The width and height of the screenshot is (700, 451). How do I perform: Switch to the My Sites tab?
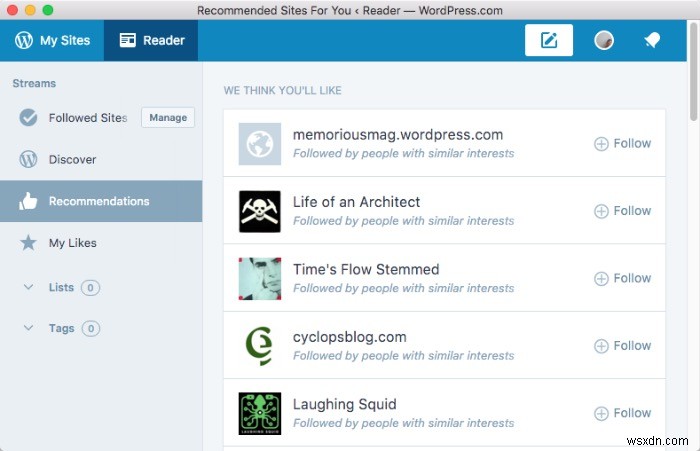[52, 40]
